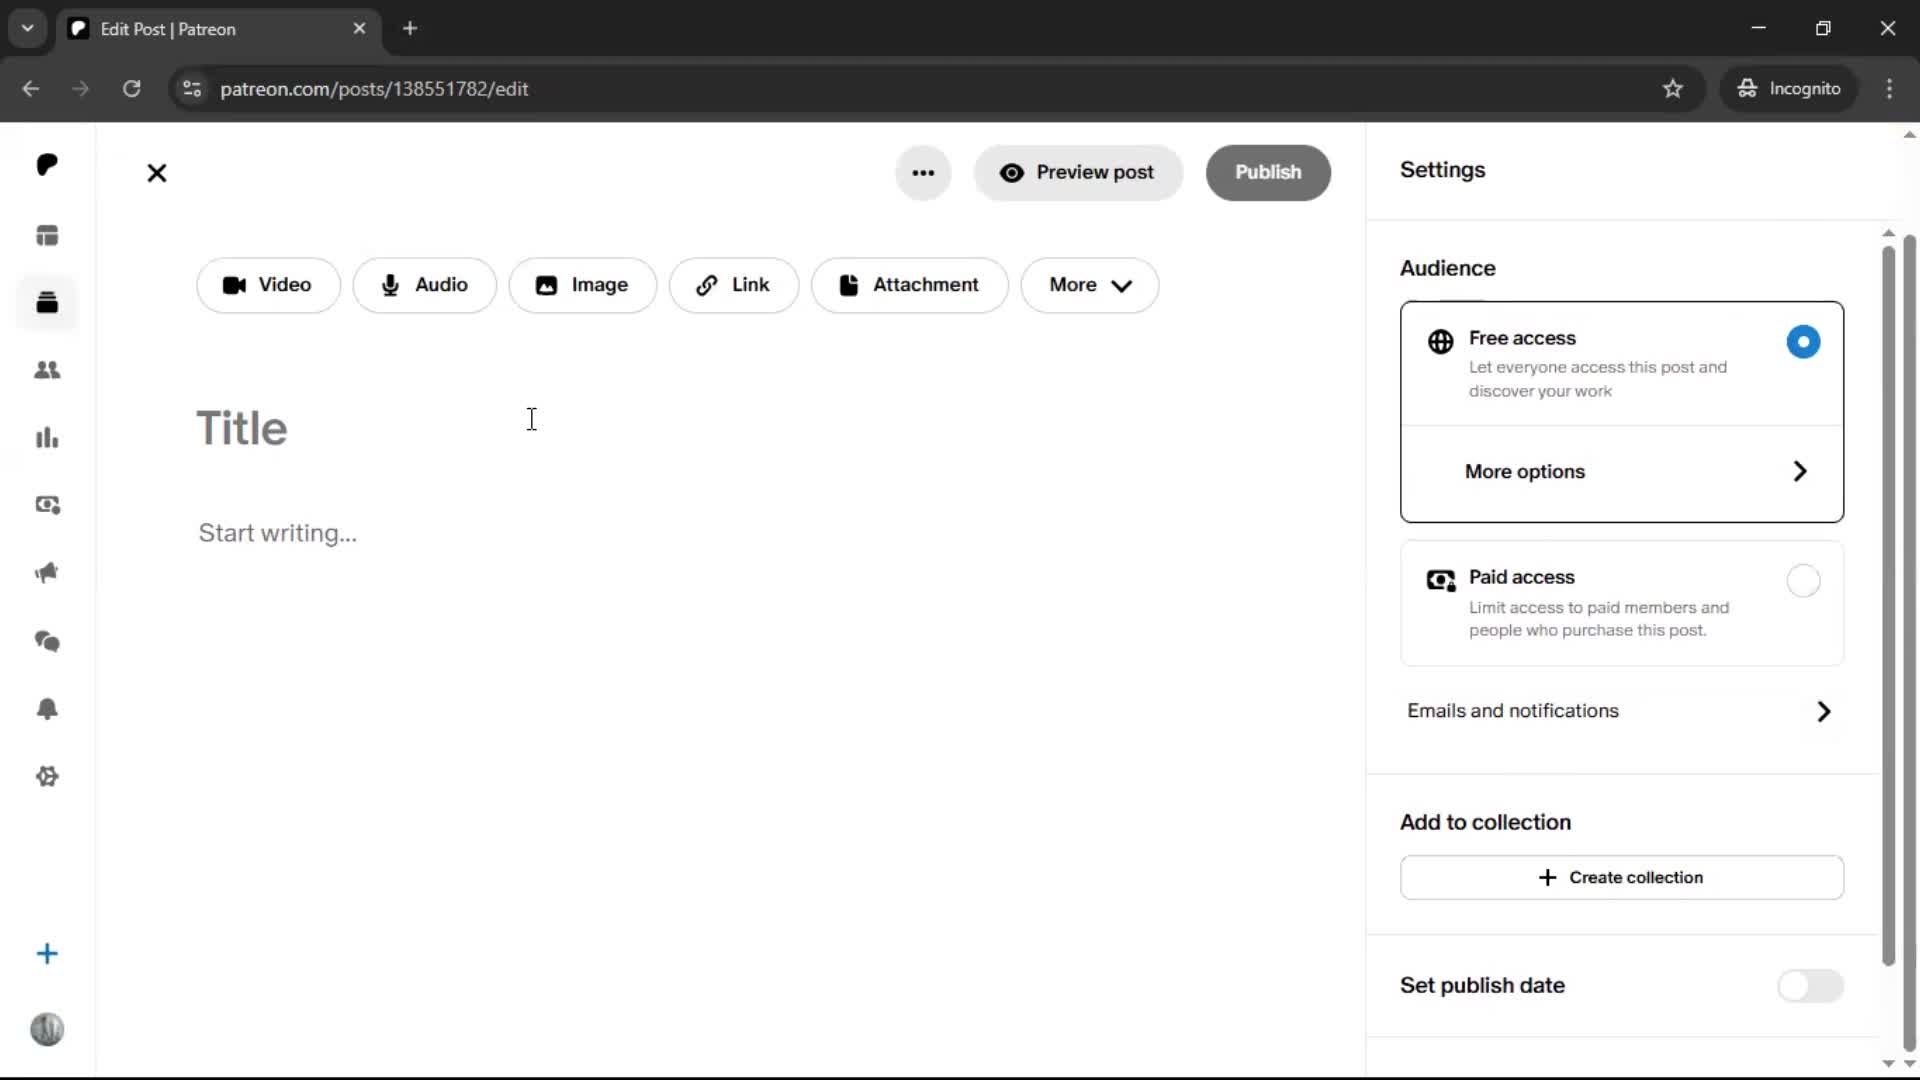Open the chats bubble icon
The height and width of the screenshot is (1080, 1920).
47,641
